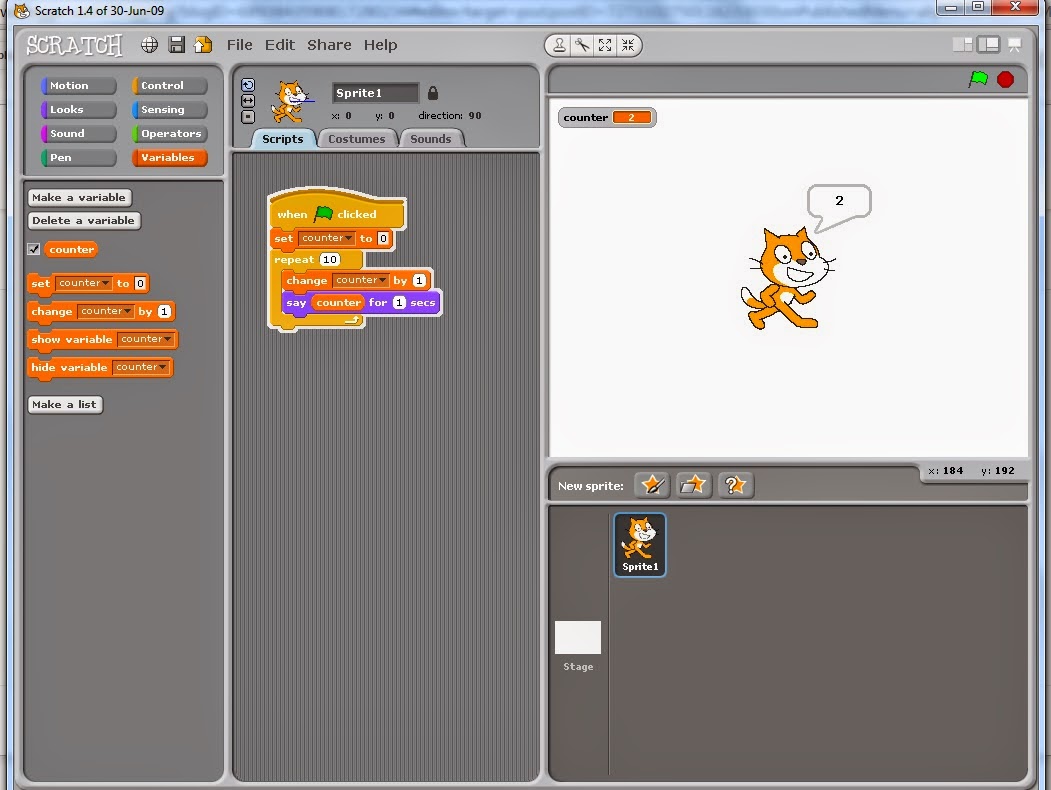Click the repeat count field showing 10
The image size is (1051, 790).
coord(330,259)
